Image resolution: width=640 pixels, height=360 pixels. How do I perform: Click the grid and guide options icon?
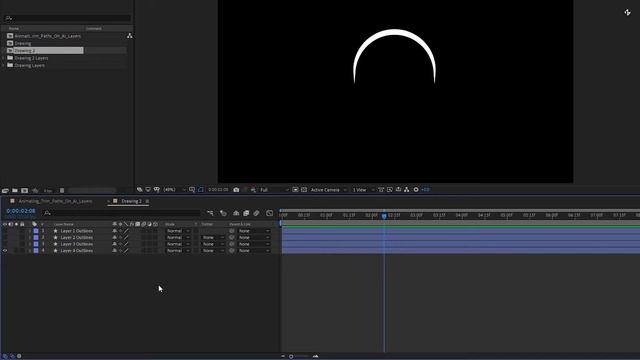point(192,190)
